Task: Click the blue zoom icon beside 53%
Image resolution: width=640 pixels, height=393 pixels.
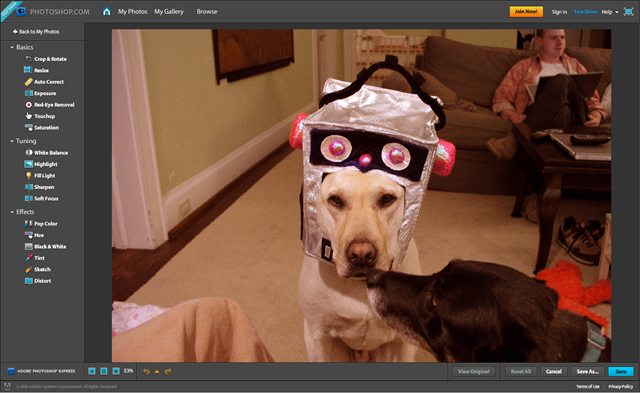Action: [x=116, y=371]
